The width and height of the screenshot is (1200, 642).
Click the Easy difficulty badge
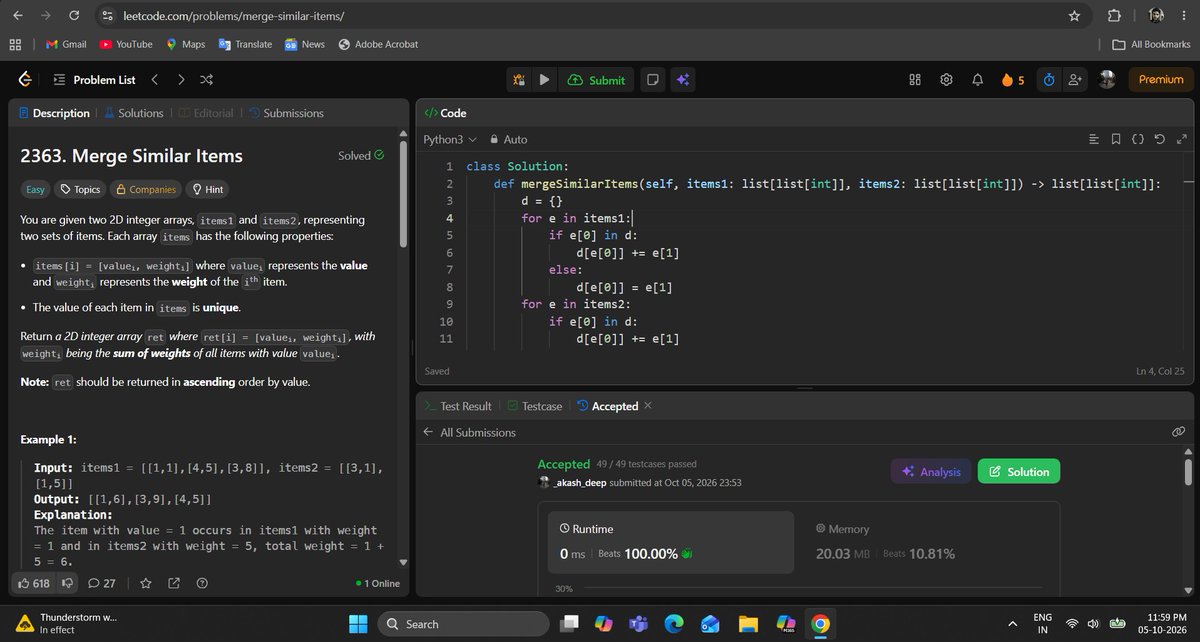point(35,189)
